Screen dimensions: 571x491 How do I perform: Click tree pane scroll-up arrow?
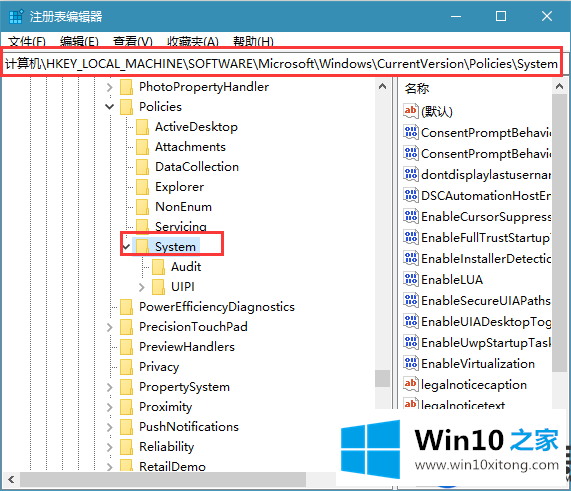tap(382, 87)
